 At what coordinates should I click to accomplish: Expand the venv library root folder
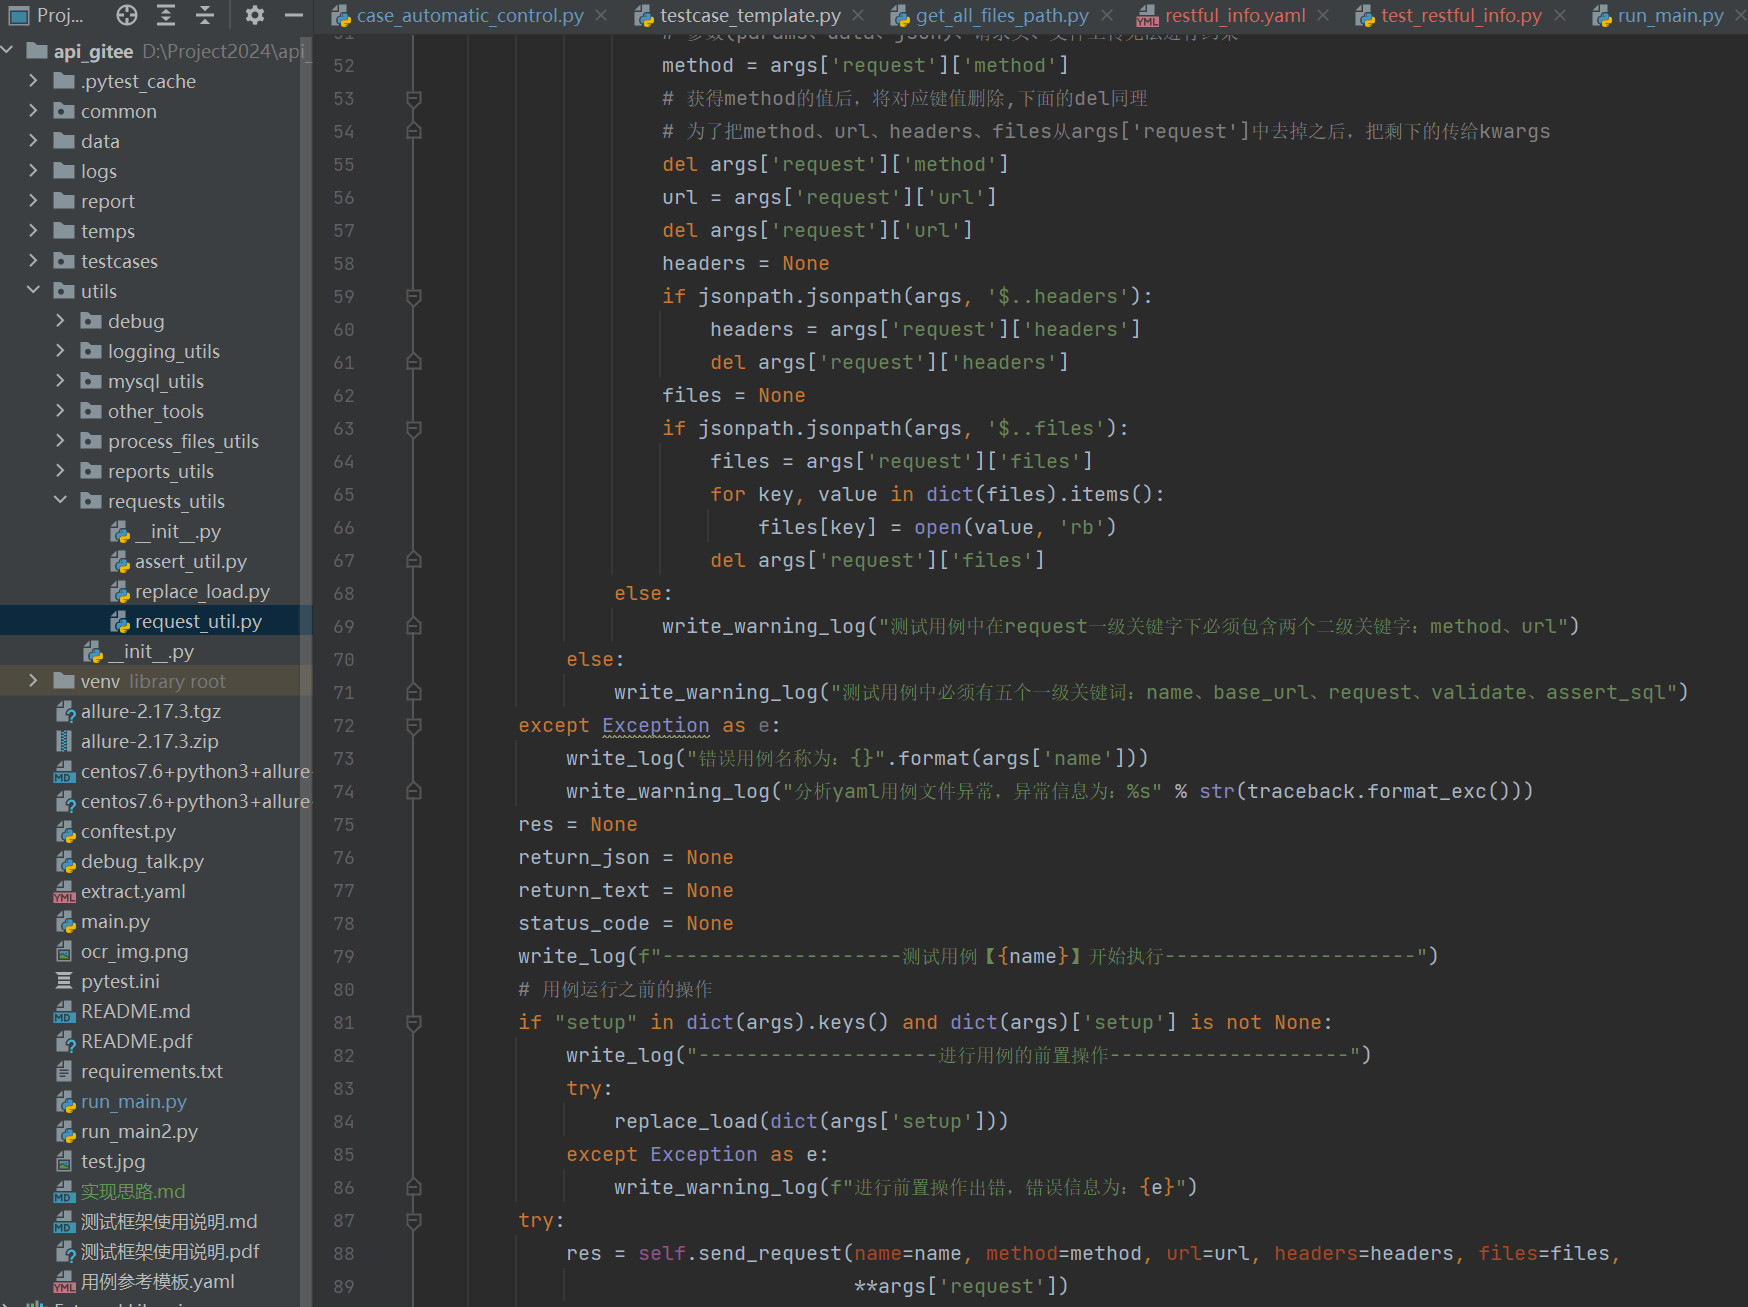click(x=33, y=681)
